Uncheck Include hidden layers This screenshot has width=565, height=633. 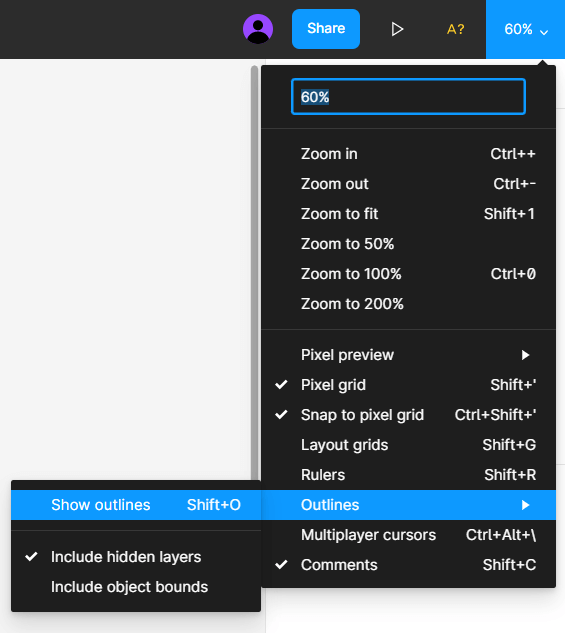click(136, 557)
